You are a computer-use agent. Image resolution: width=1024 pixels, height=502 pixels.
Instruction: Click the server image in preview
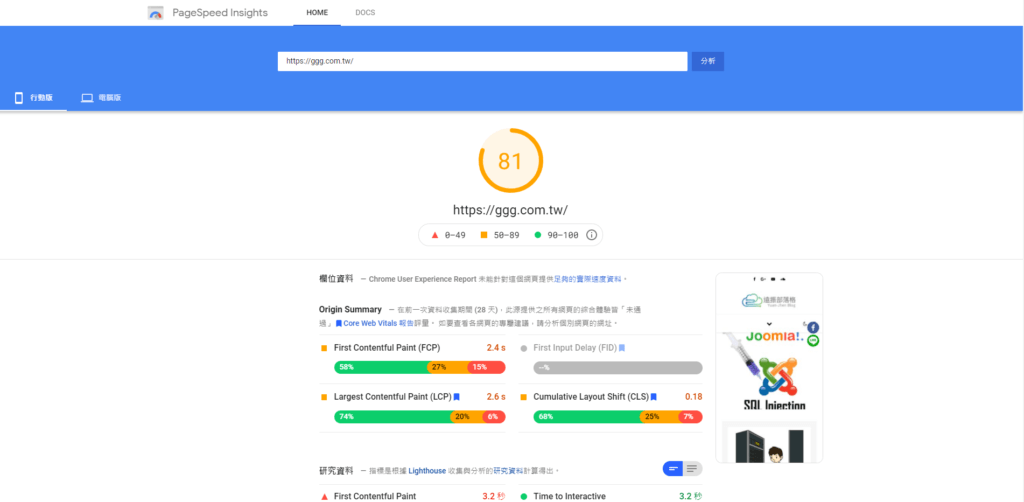[769, 444]
